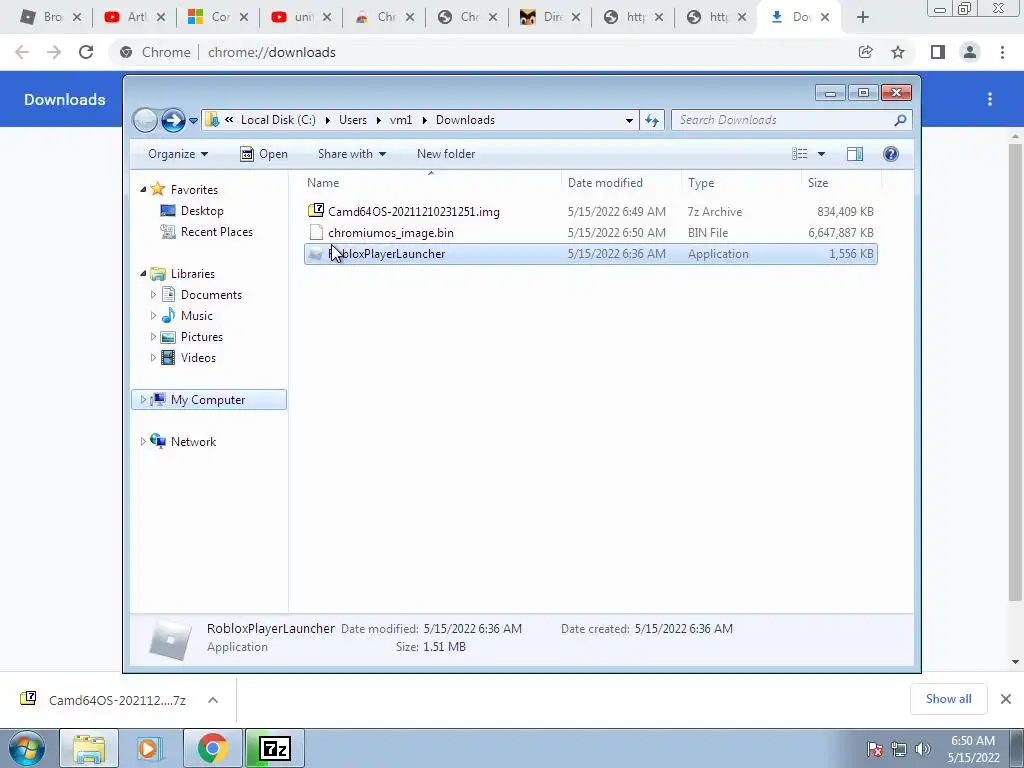This screenshot has height=768, width=1024.
Task: Click Local Disk (C:) breadcrumb
Action: (x=278, y=120)
